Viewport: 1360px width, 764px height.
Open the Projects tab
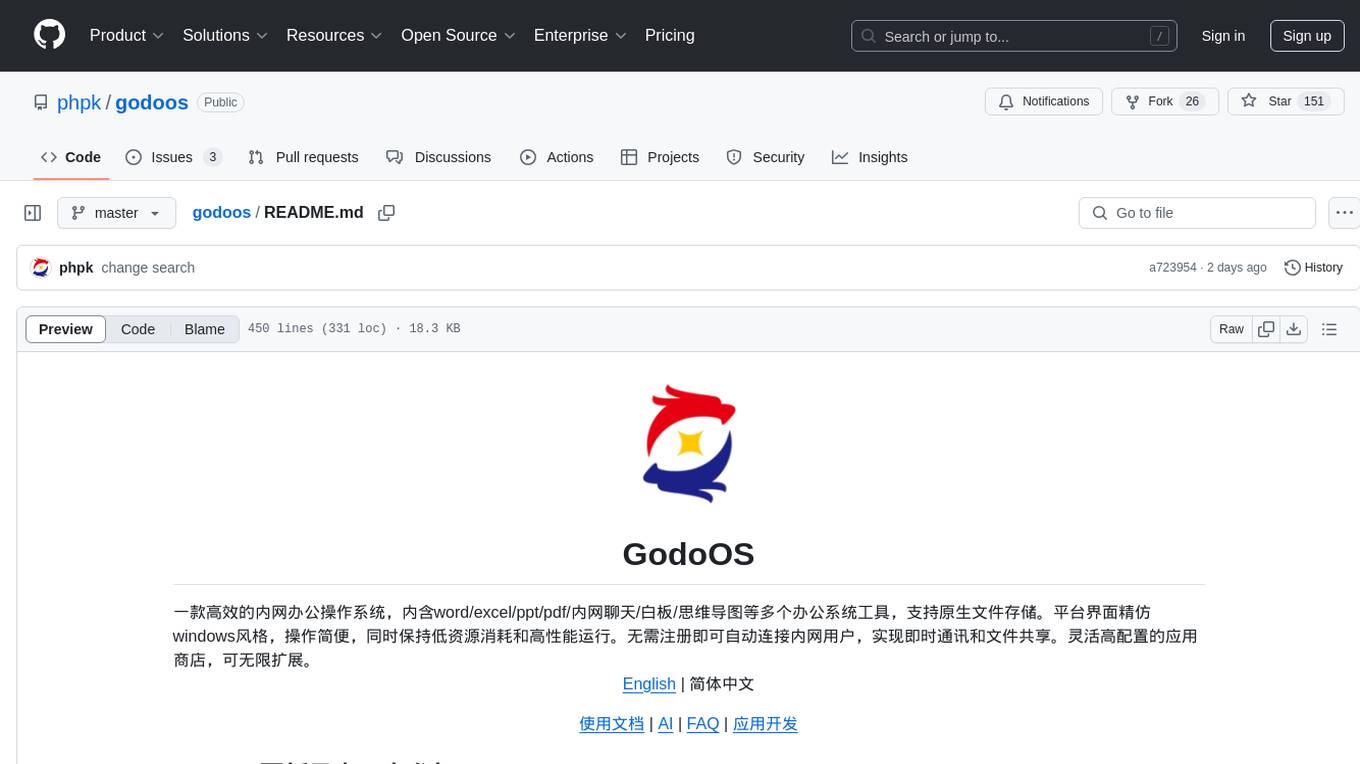(660, 157)
